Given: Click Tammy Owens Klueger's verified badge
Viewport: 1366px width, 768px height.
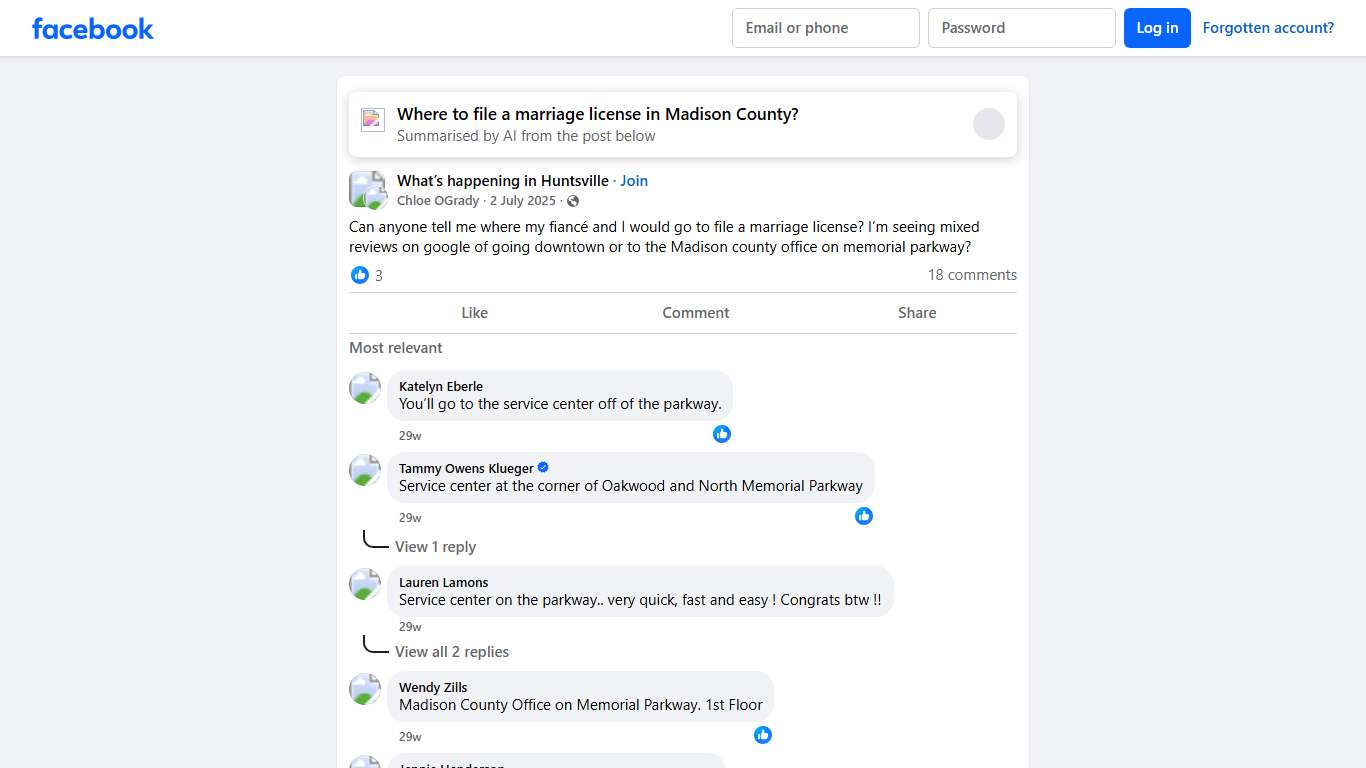Looking at the screenshot, I should pyautogui.click(x=542, y=467).
